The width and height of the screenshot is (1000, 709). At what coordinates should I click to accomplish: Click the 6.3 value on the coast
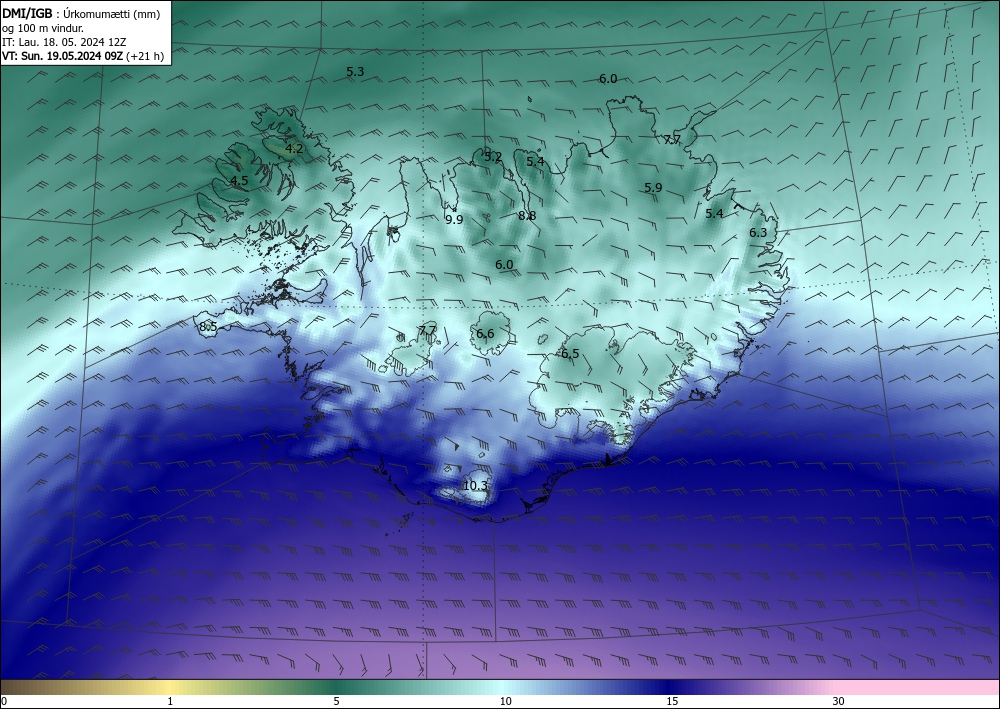tap(758, 233)
